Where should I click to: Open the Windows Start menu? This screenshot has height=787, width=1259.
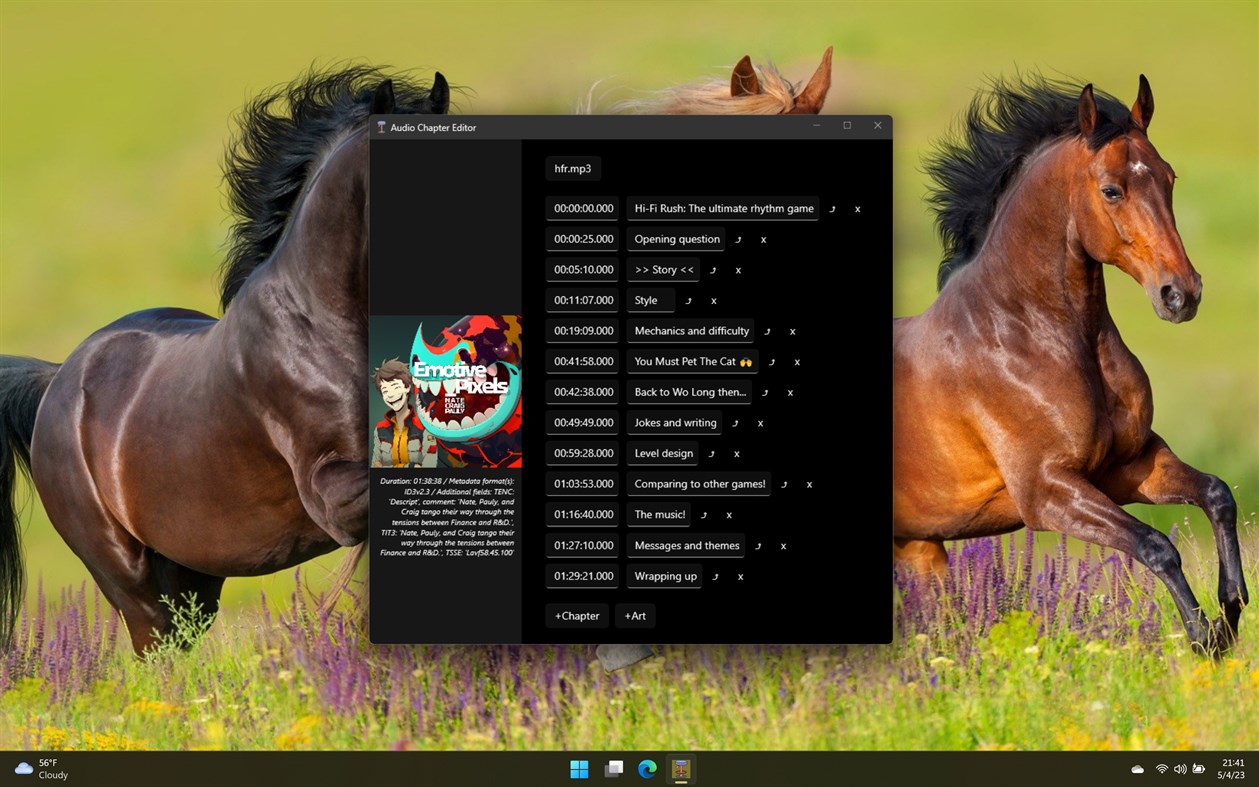579,769
